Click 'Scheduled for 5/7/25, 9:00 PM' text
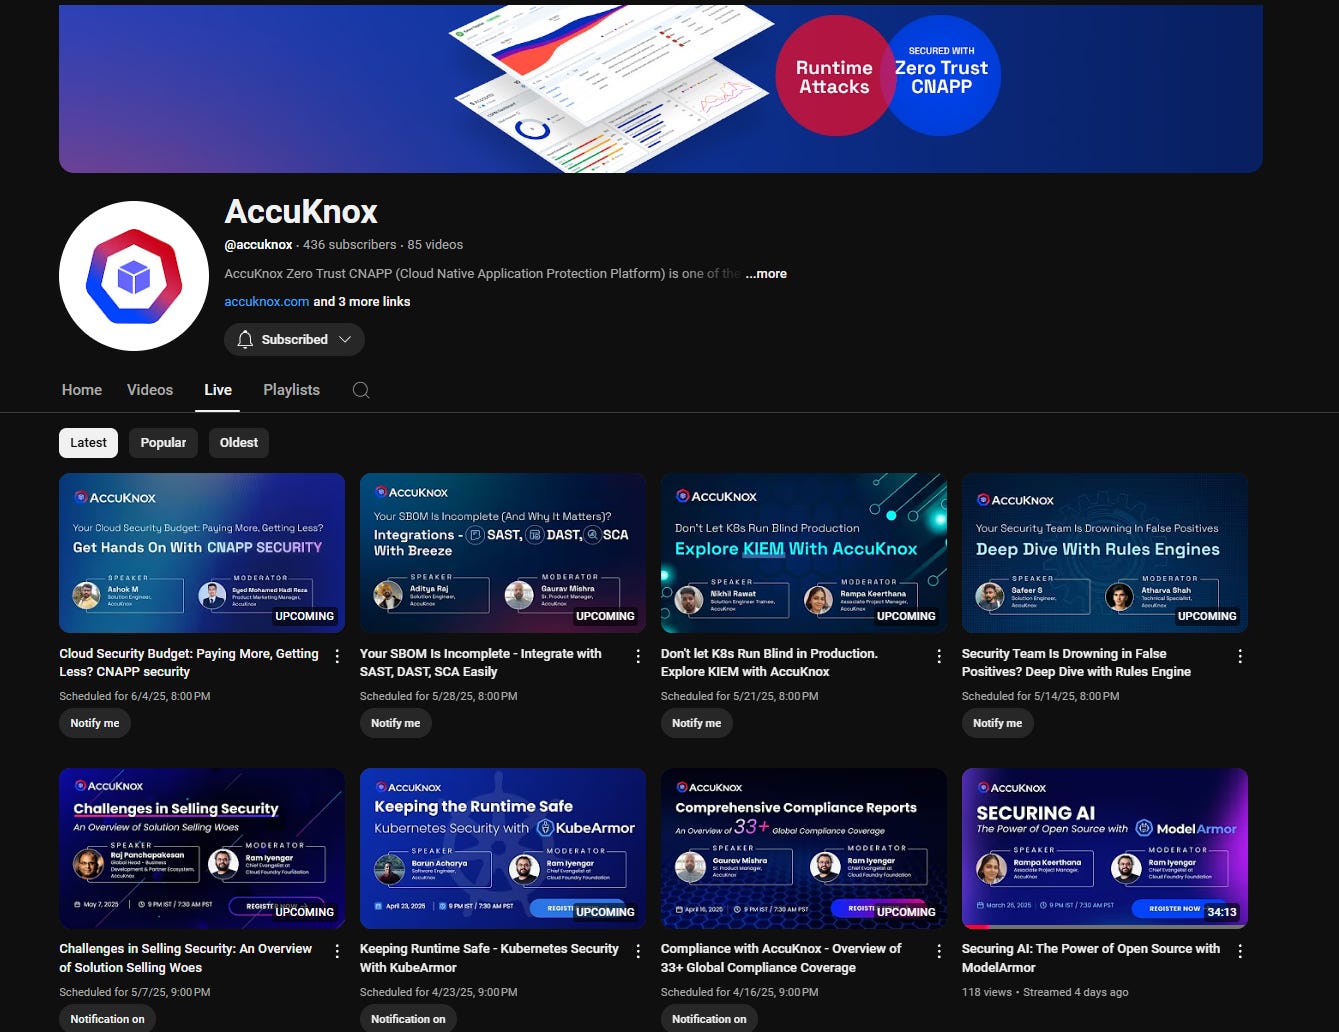 point(135,992)
